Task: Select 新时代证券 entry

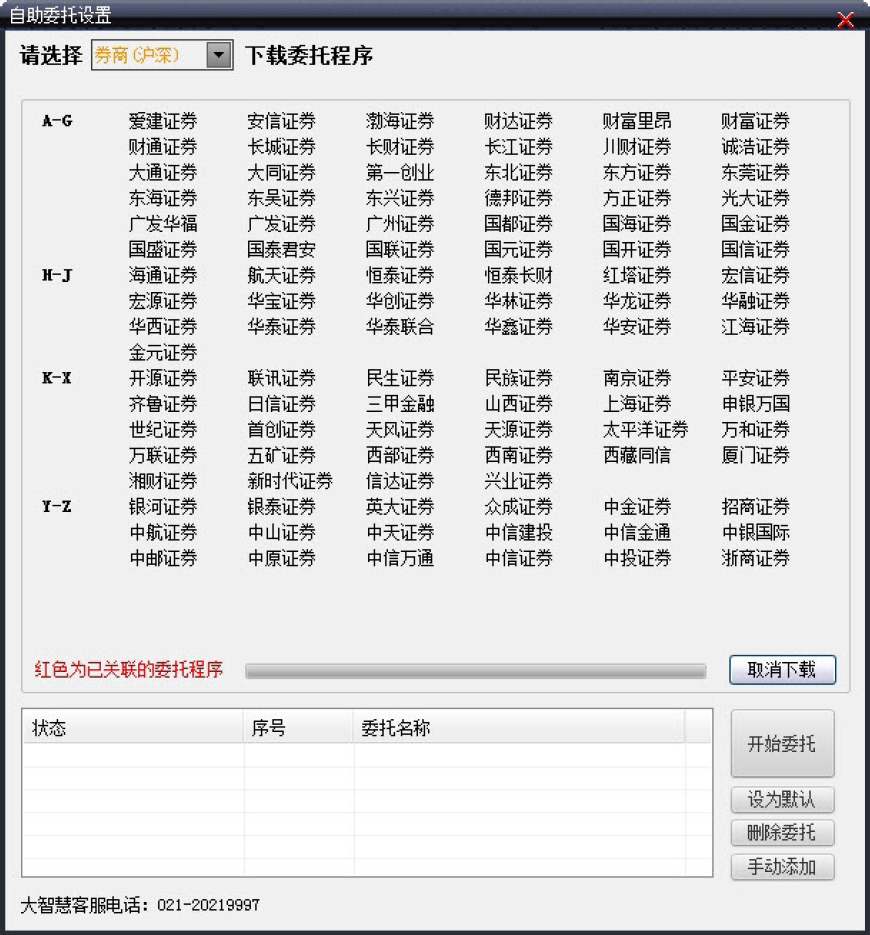Action: [290, 481]
